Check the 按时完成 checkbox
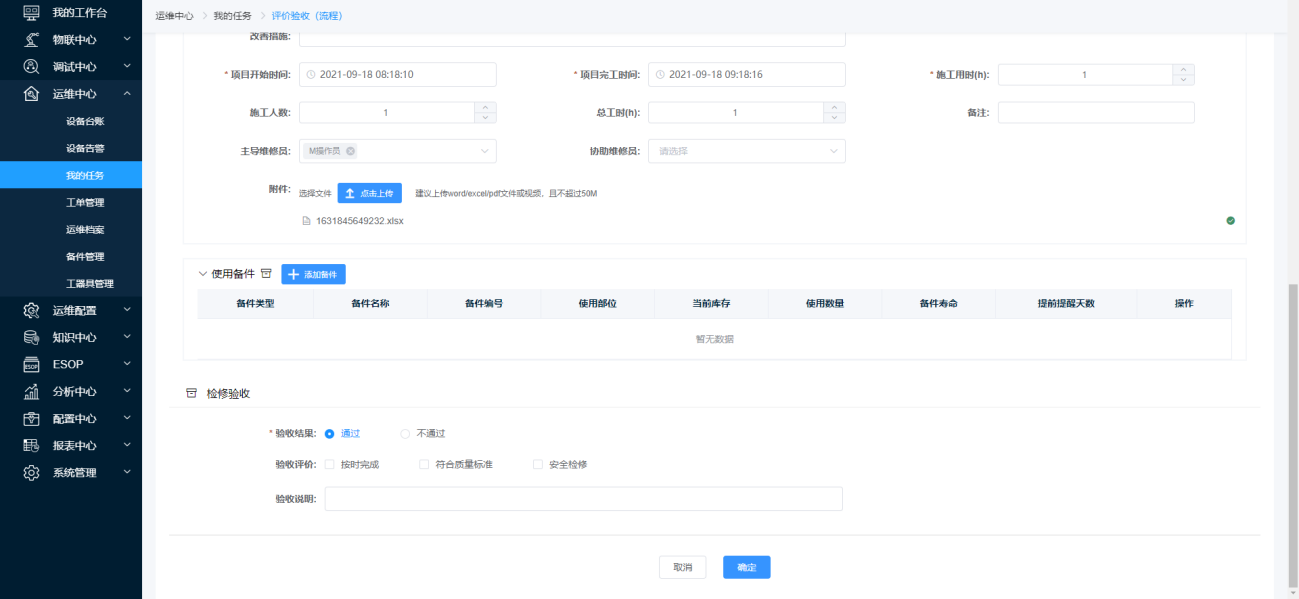Screen dimensions: 1299x599 coord(330,465)
